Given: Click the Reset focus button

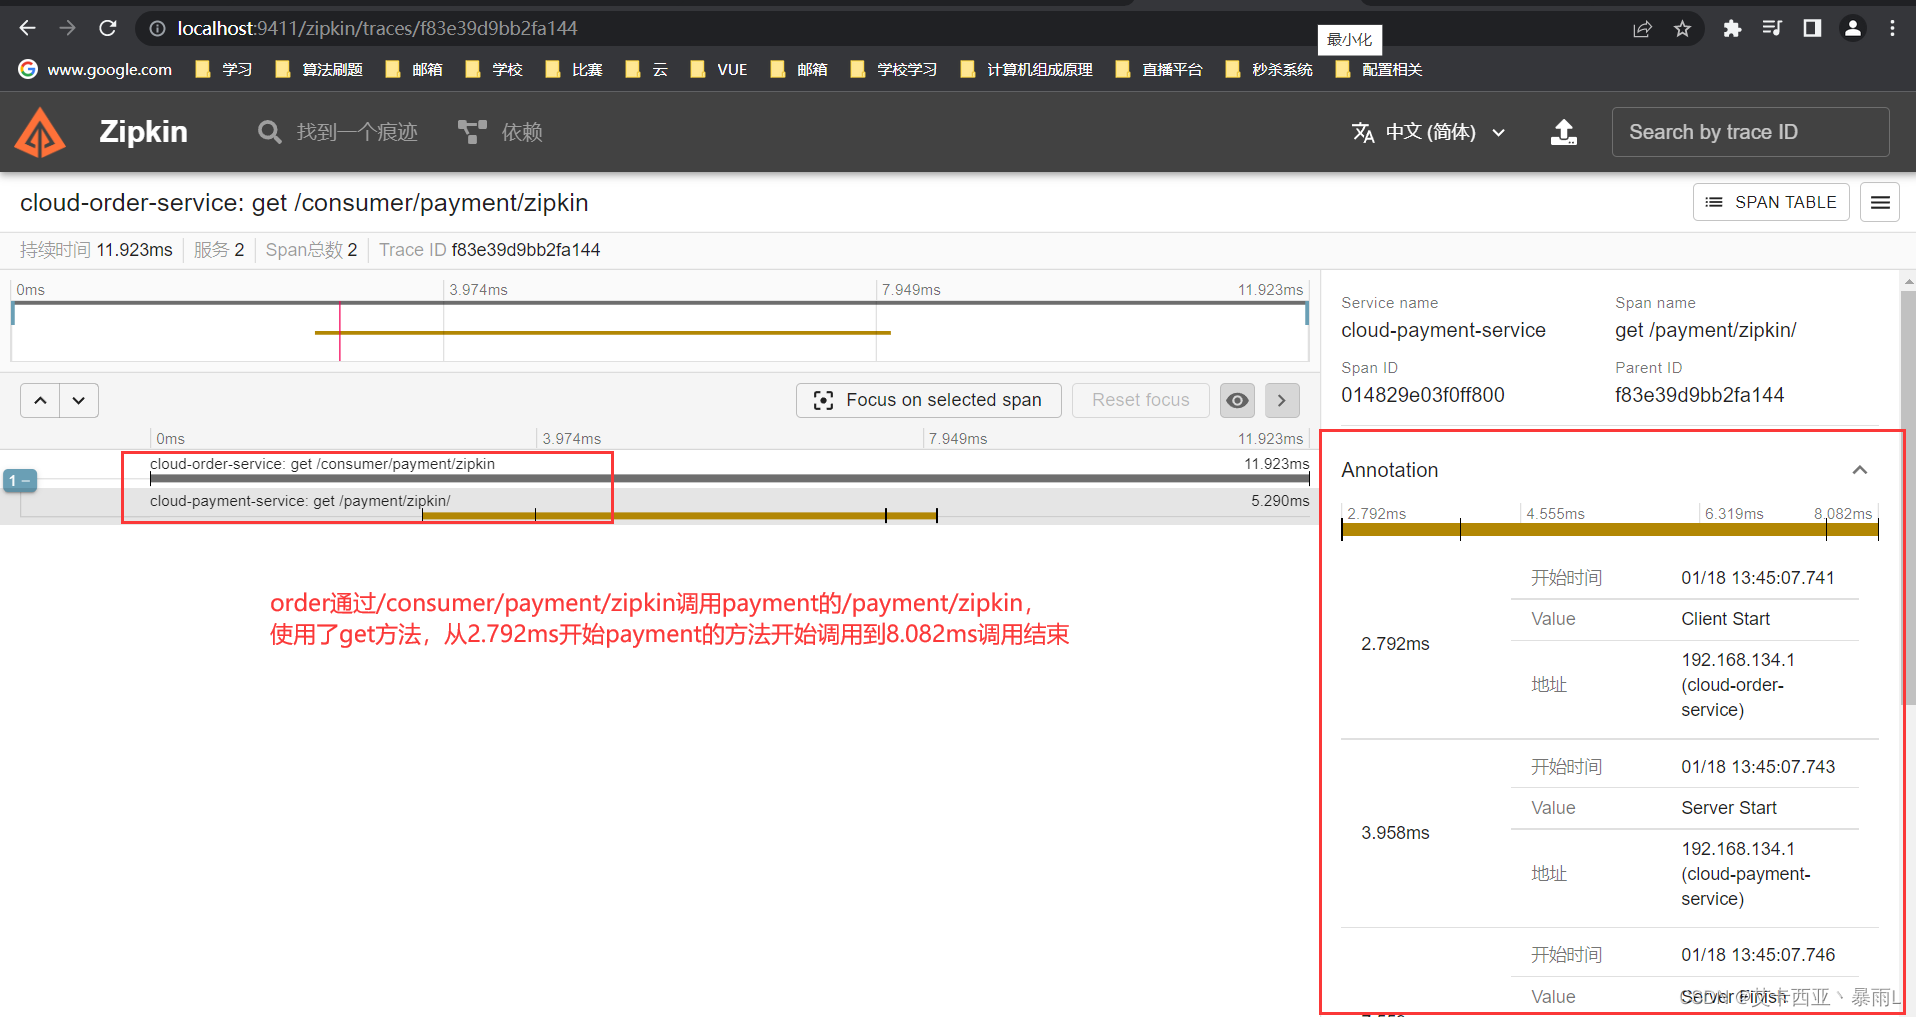Looking at the screenshot, I should click(x=1141, y=400).
